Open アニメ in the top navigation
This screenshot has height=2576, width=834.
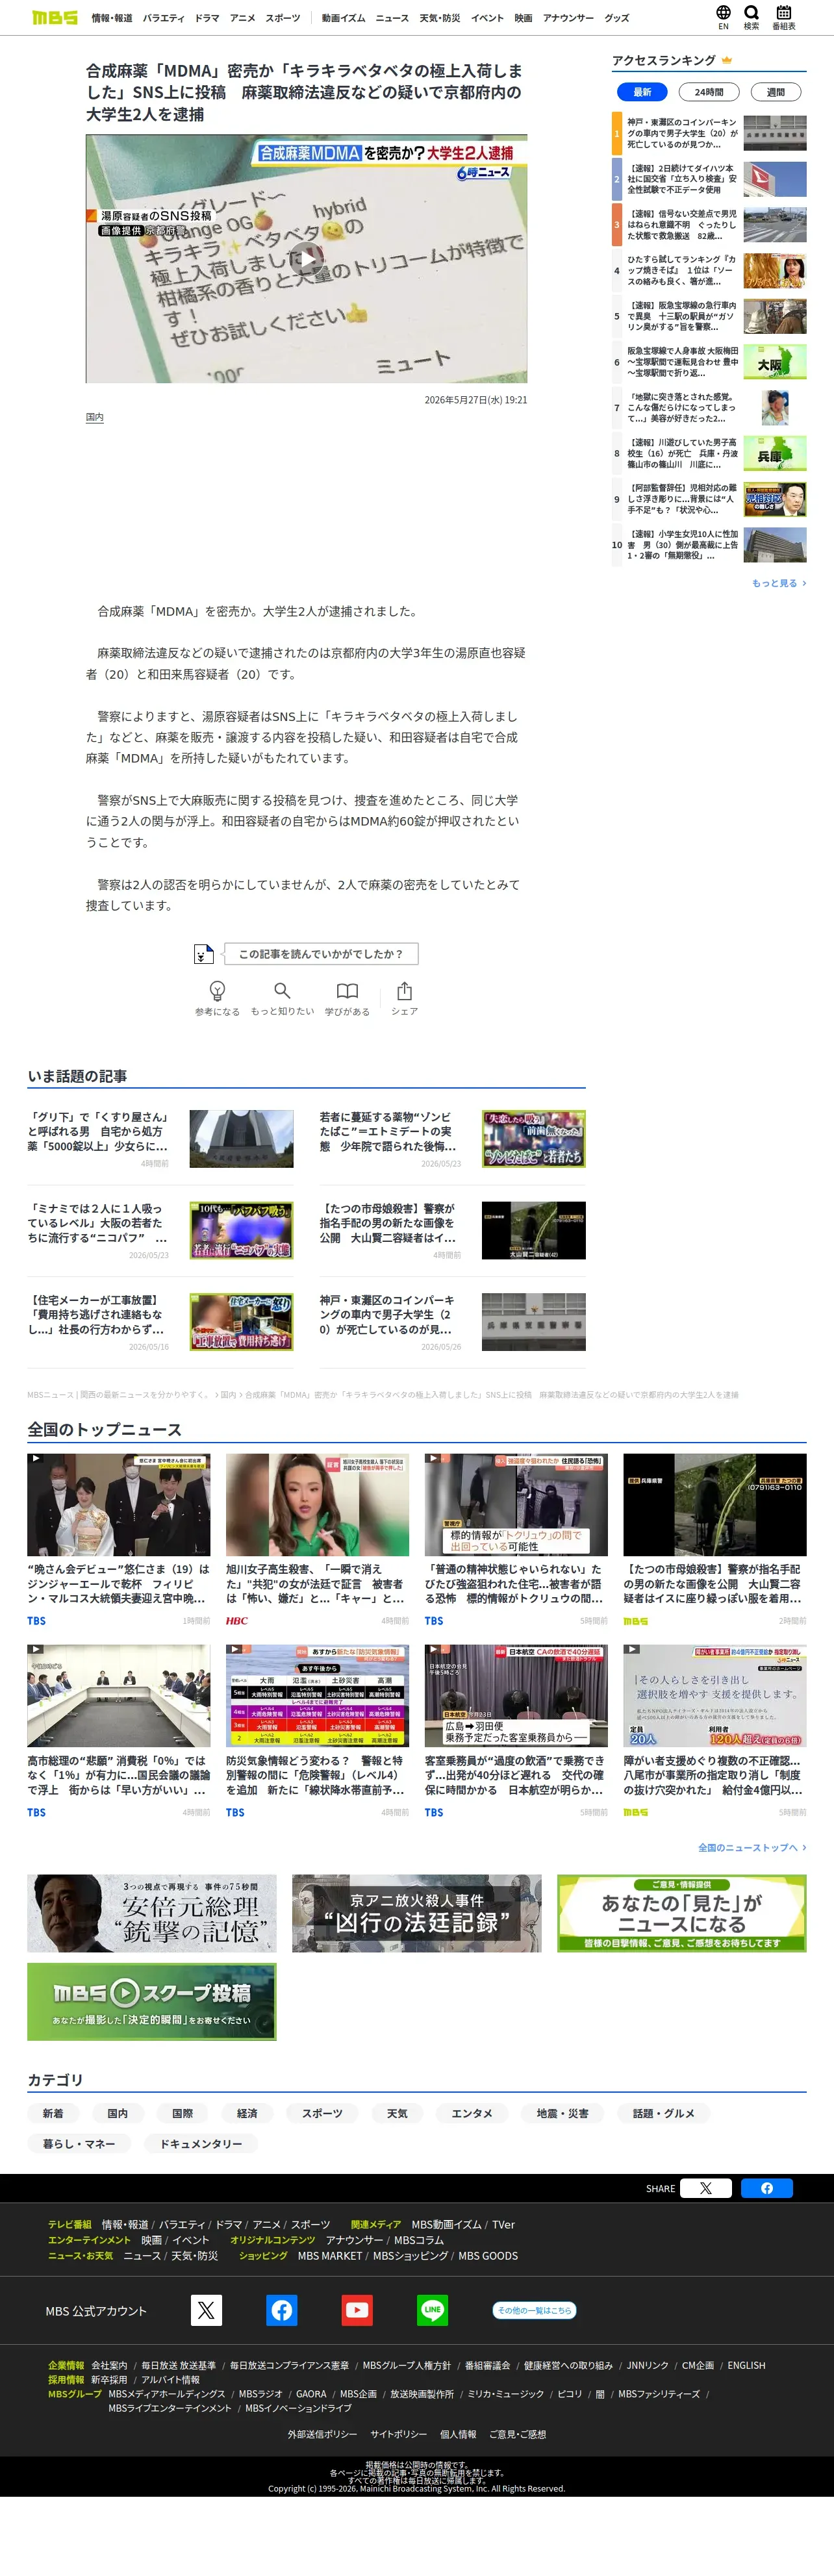(x=242, y=18)
